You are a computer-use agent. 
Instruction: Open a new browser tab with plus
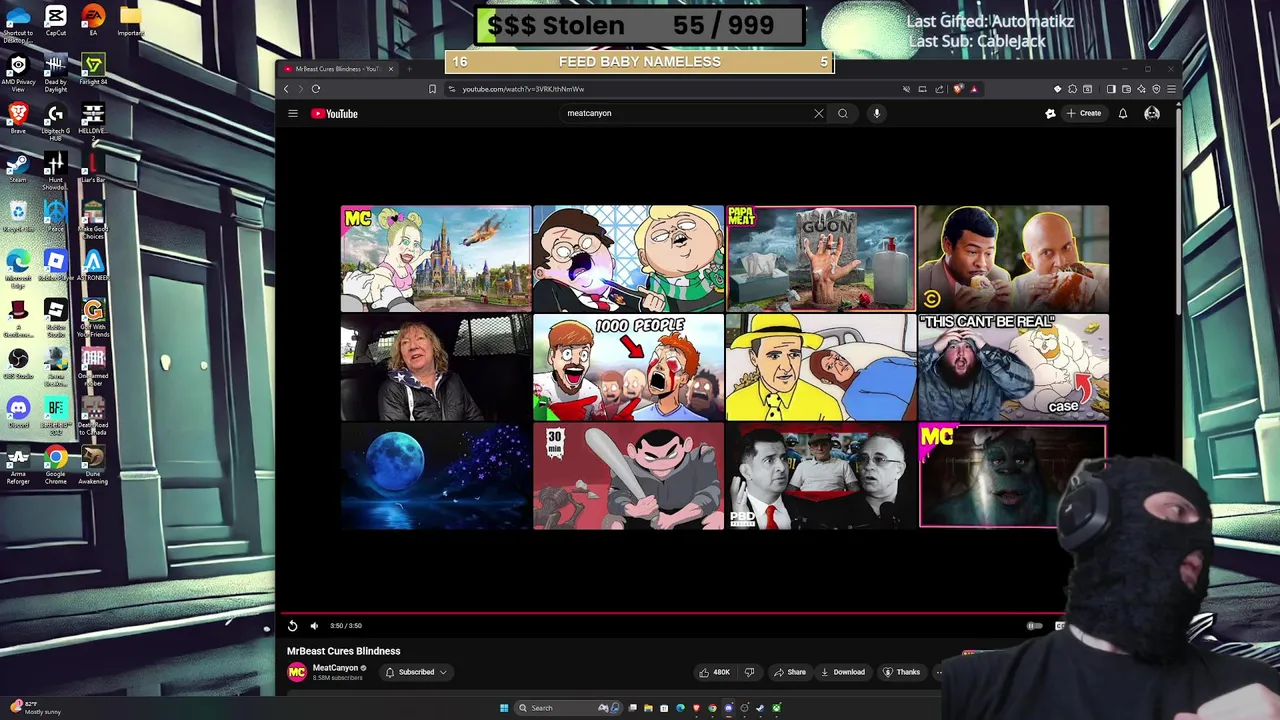(408, 69)
